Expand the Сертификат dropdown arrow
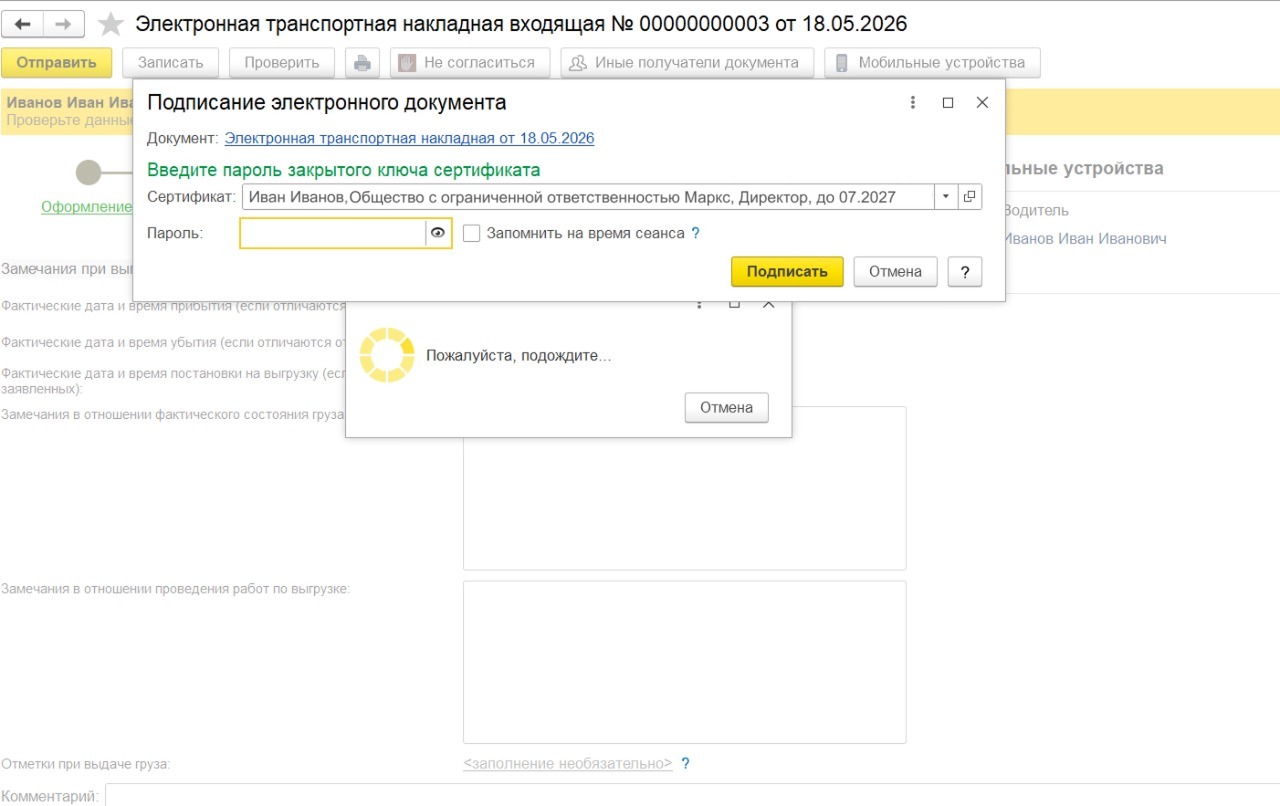The width and height of the screenshot is (1280, 806). click(x=947, y=197)
